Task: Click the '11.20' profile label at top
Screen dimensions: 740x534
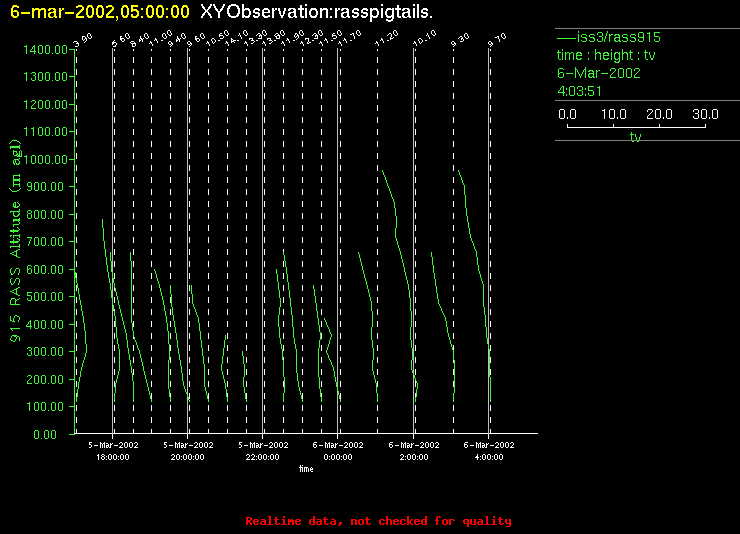Action: point(387,39)
